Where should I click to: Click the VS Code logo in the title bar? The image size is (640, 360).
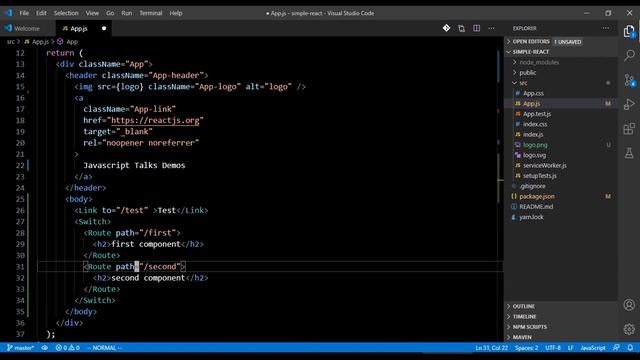(8, 13)
